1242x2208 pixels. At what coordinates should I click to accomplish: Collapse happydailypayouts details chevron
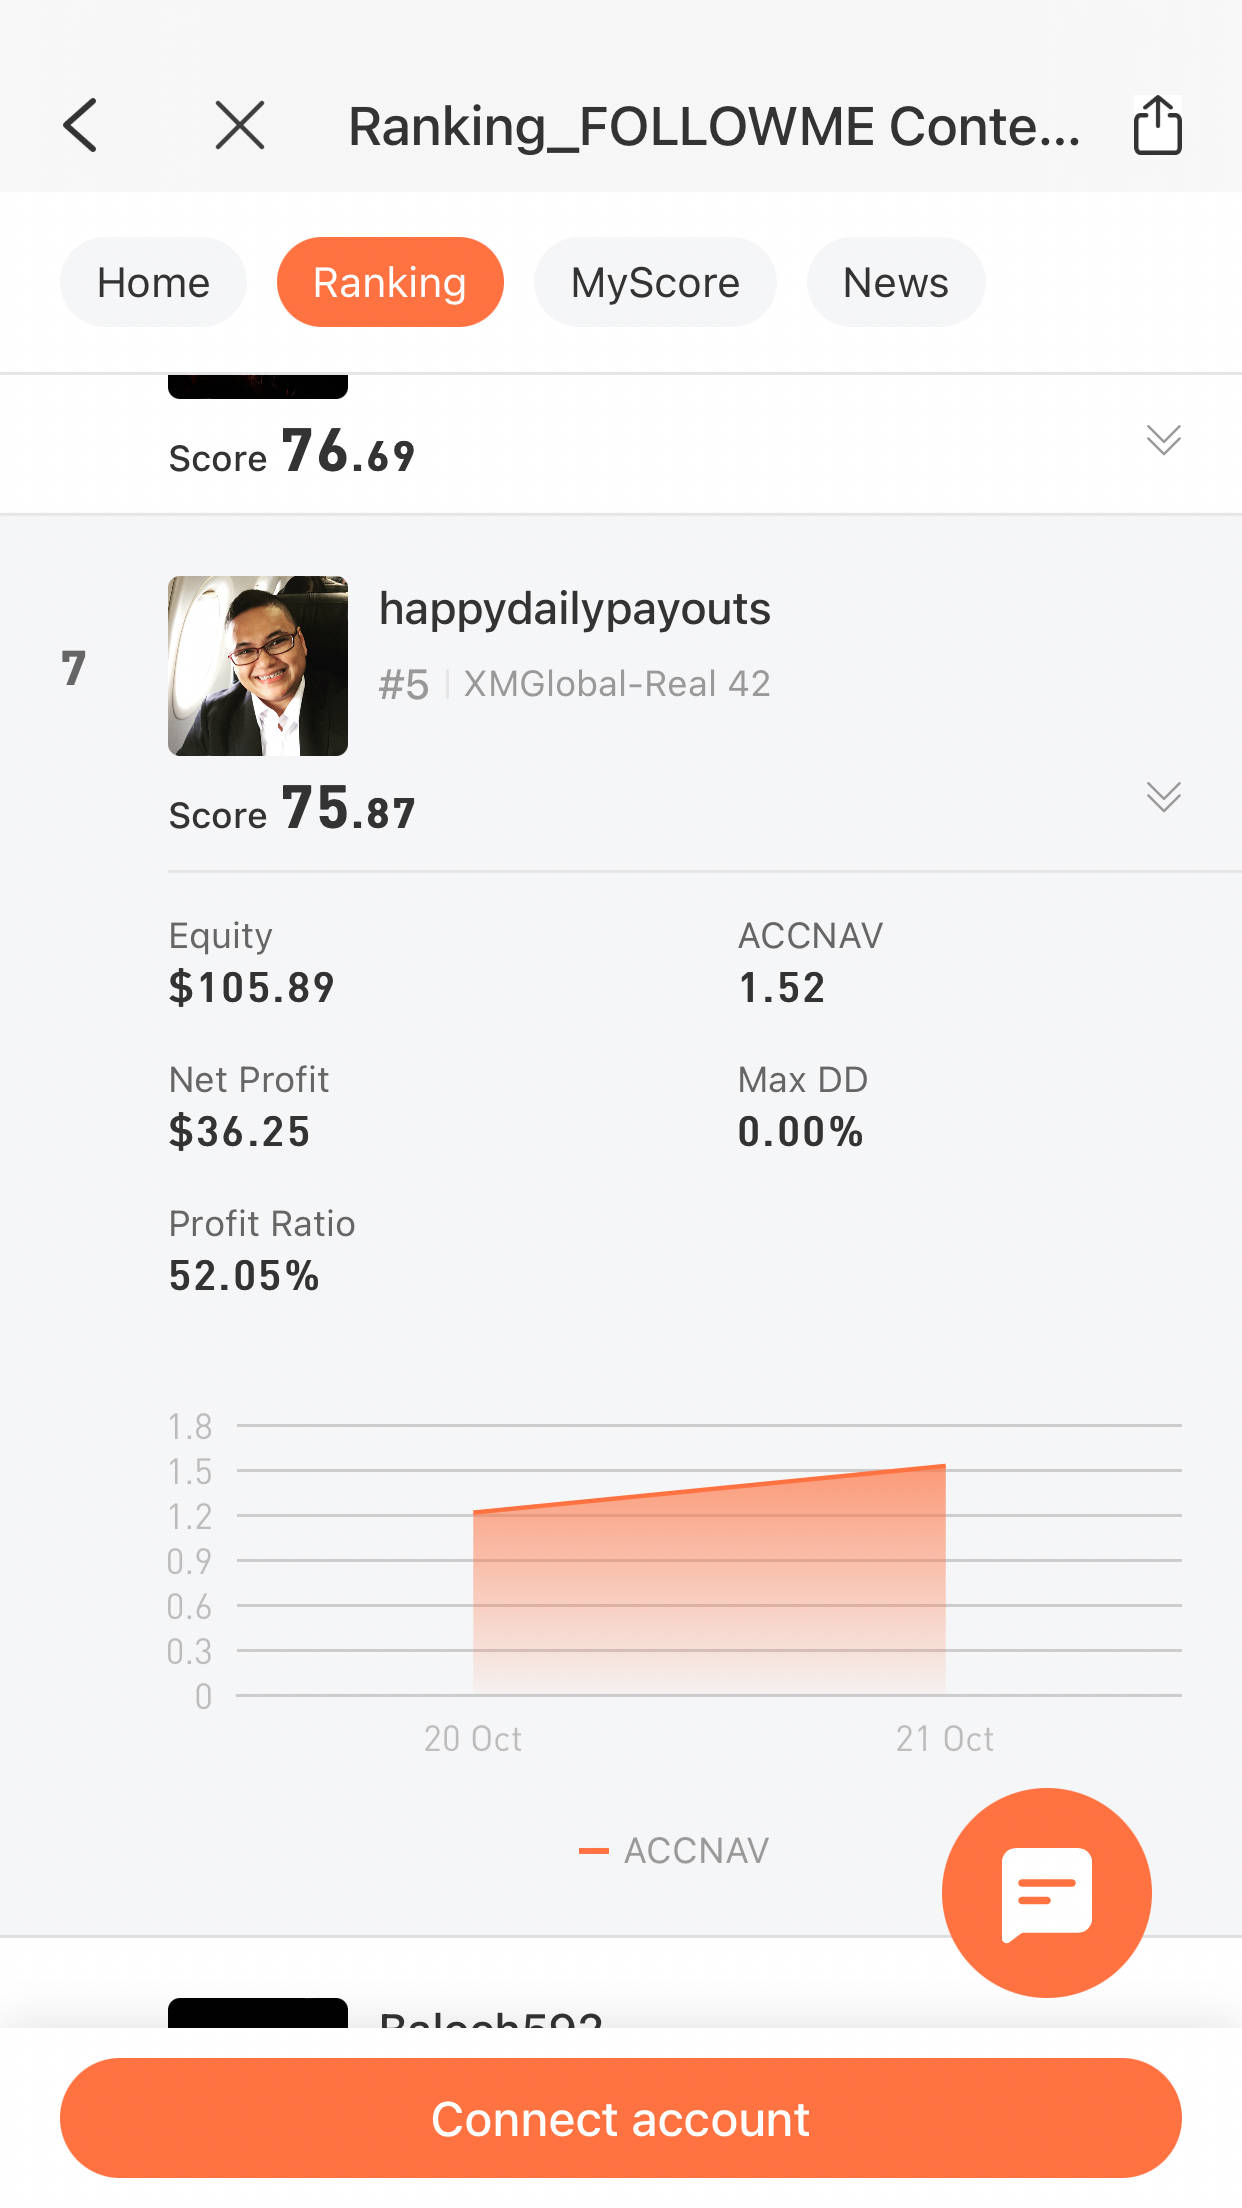coord(1163,797)
